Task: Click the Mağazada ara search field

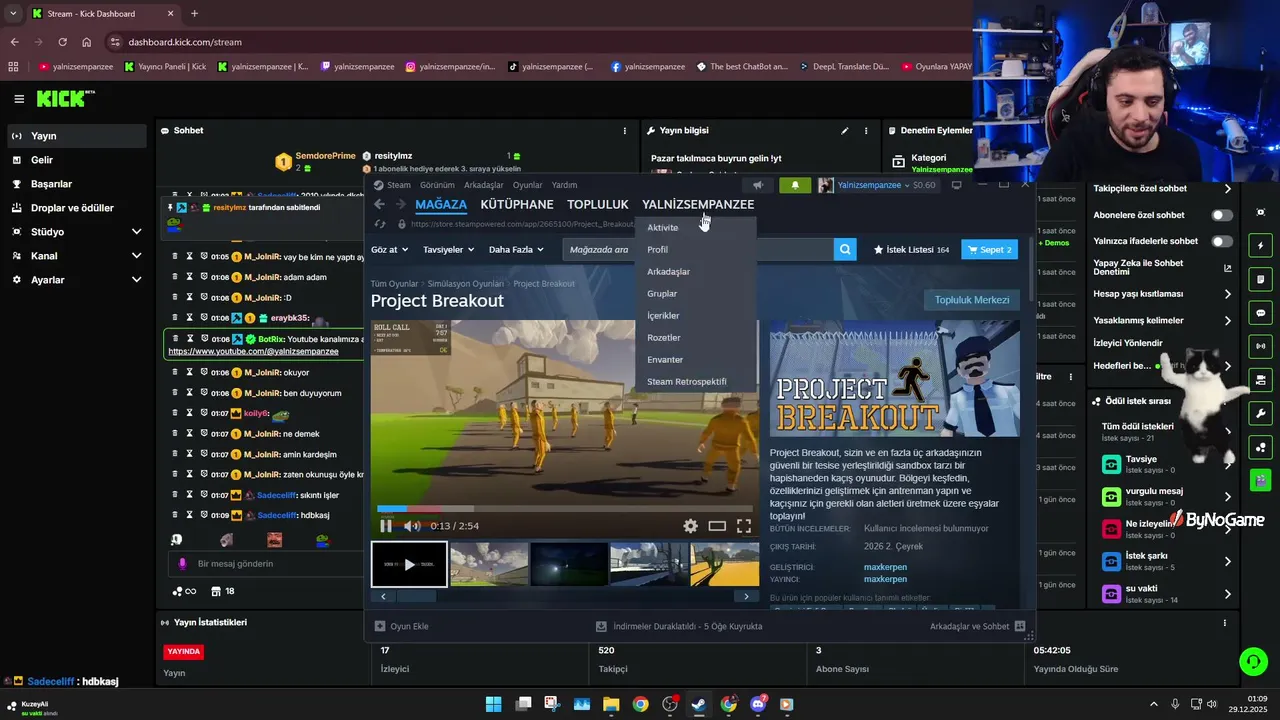Action: [x=698, y=249]
